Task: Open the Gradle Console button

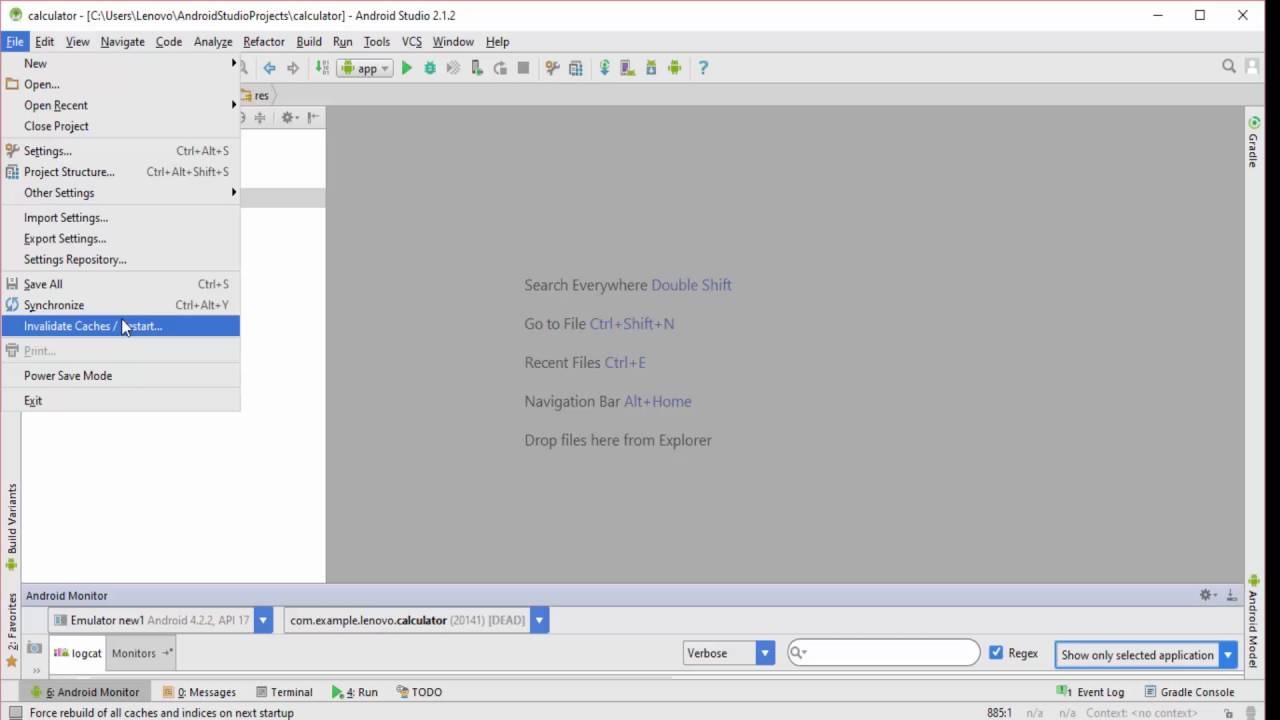Action: pyautogui.click(x=1190, y=692)
